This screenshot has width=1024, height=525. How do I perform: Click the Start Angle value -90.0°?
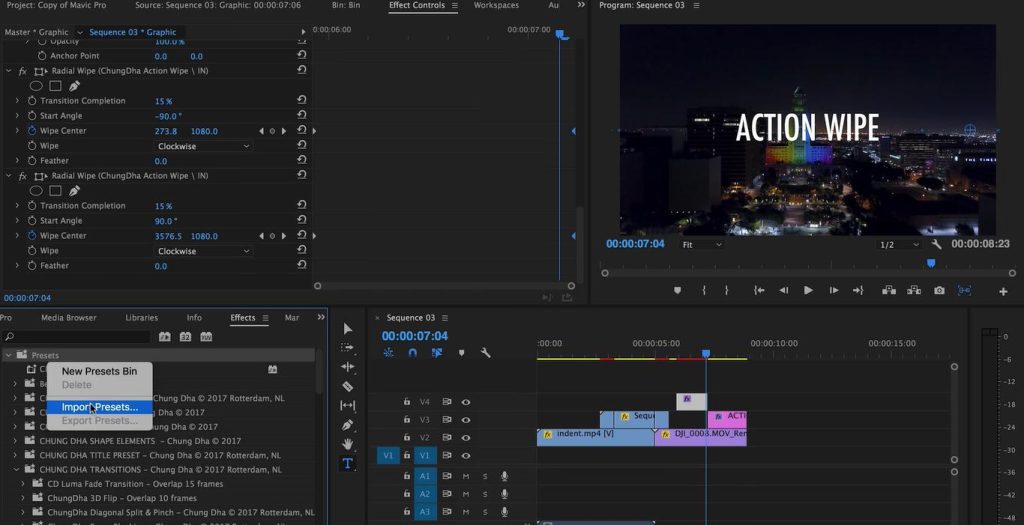point(168,116)
